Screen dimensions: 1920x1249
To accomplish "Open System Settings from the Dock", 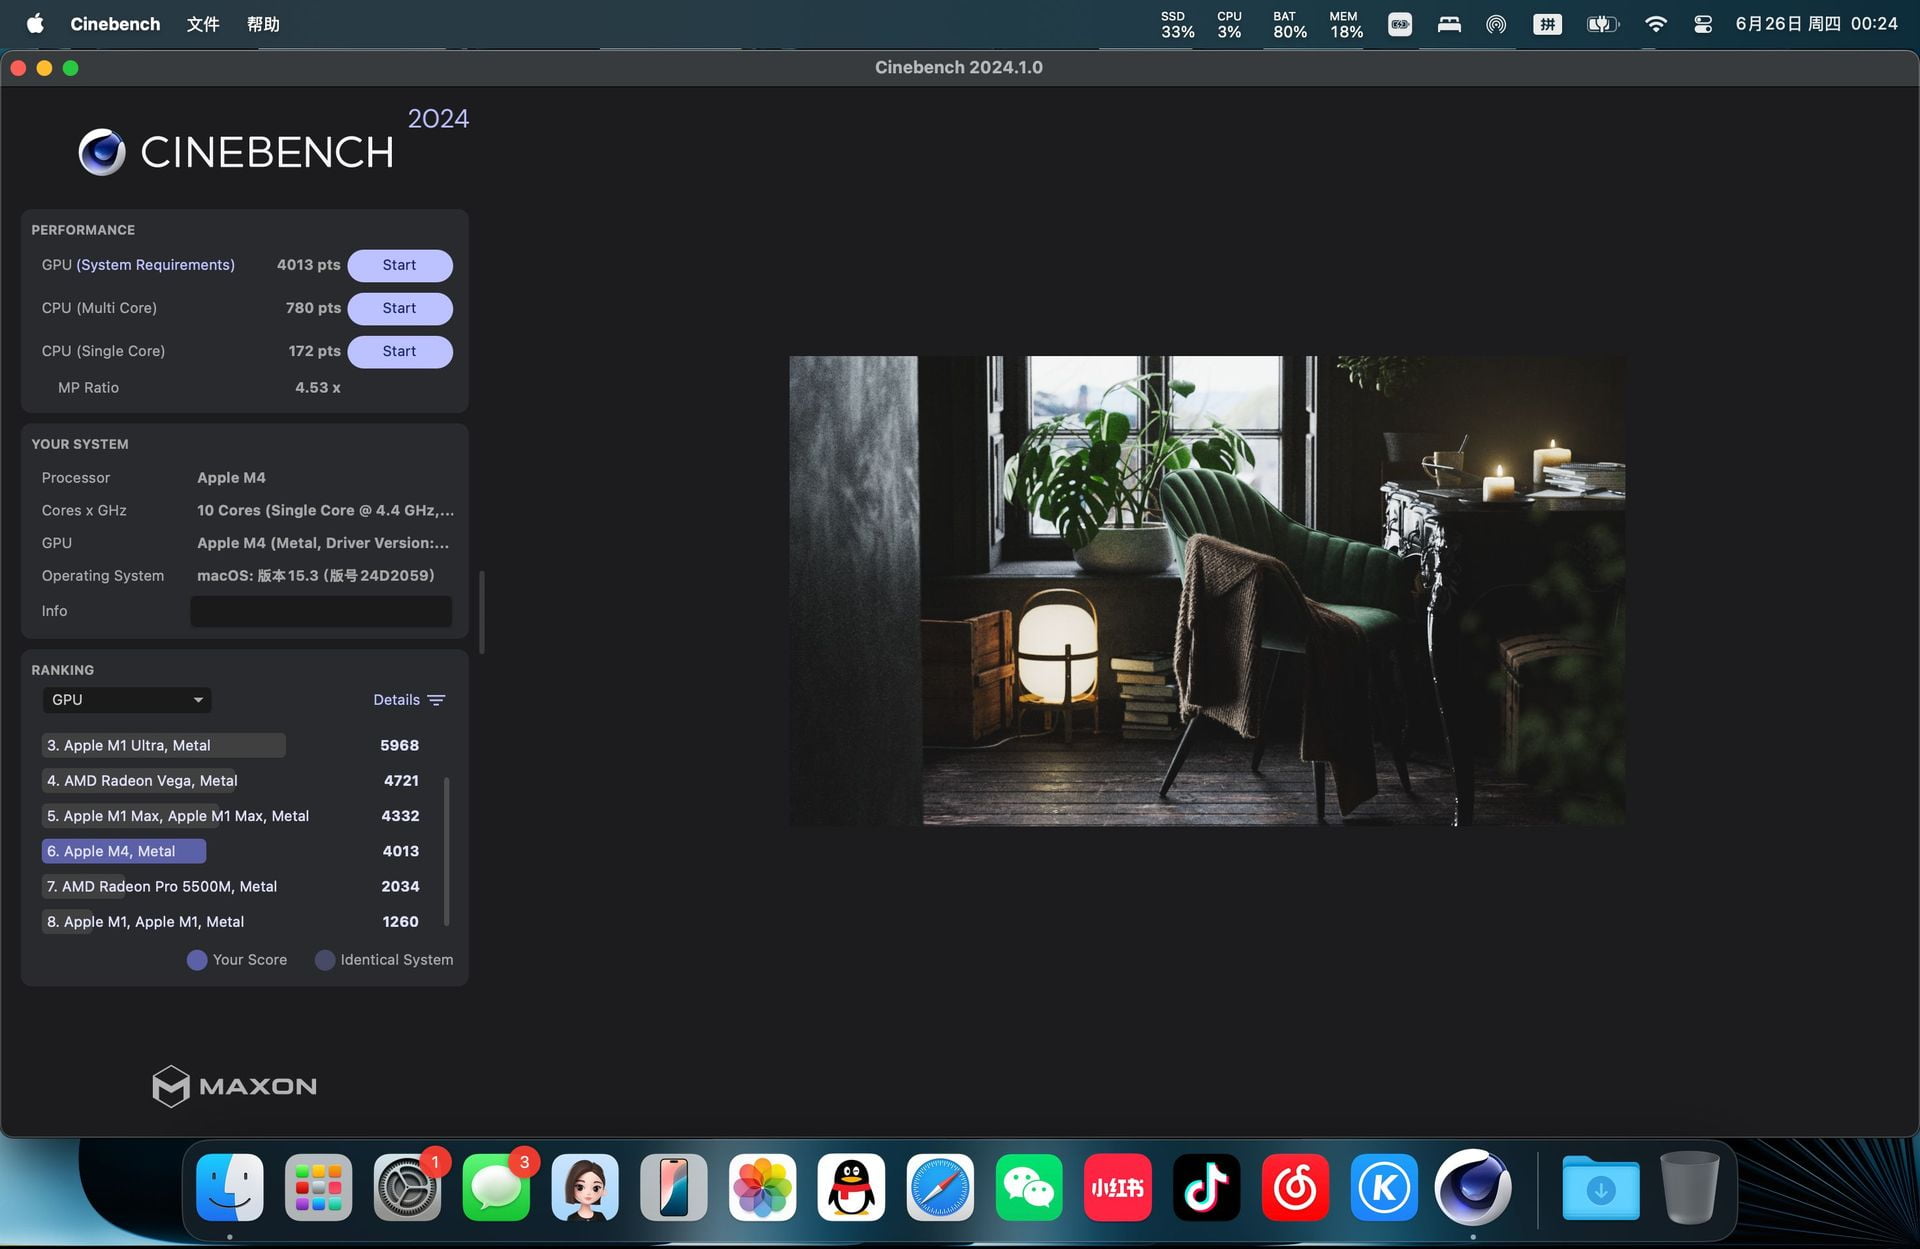I will tap(407, 1187).
